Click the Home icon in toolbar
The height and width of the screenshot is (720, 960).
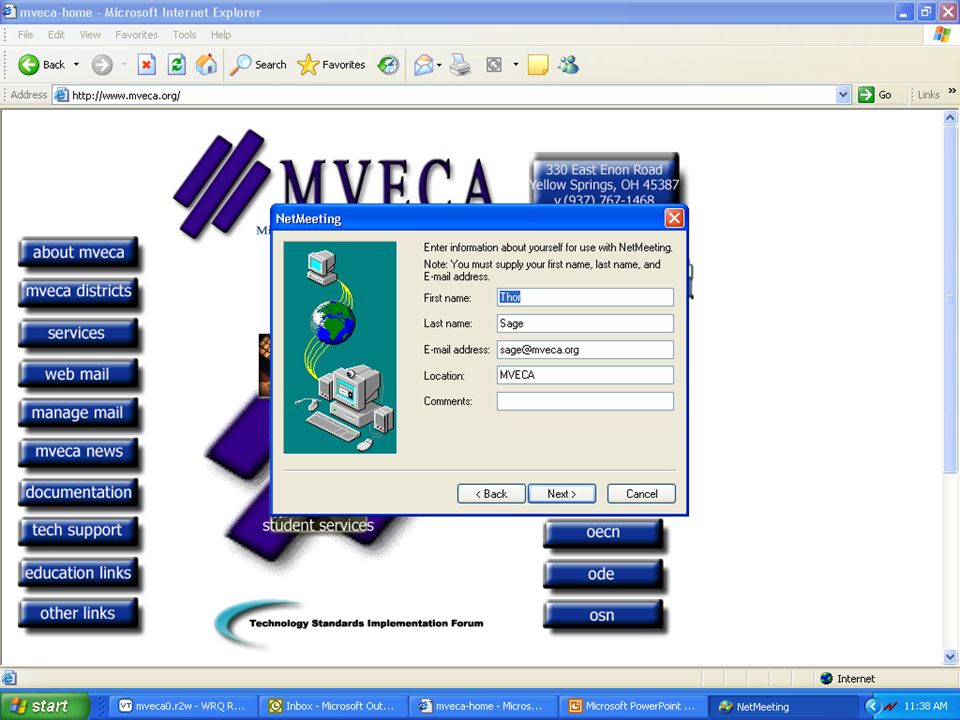[x=206, y=64]
